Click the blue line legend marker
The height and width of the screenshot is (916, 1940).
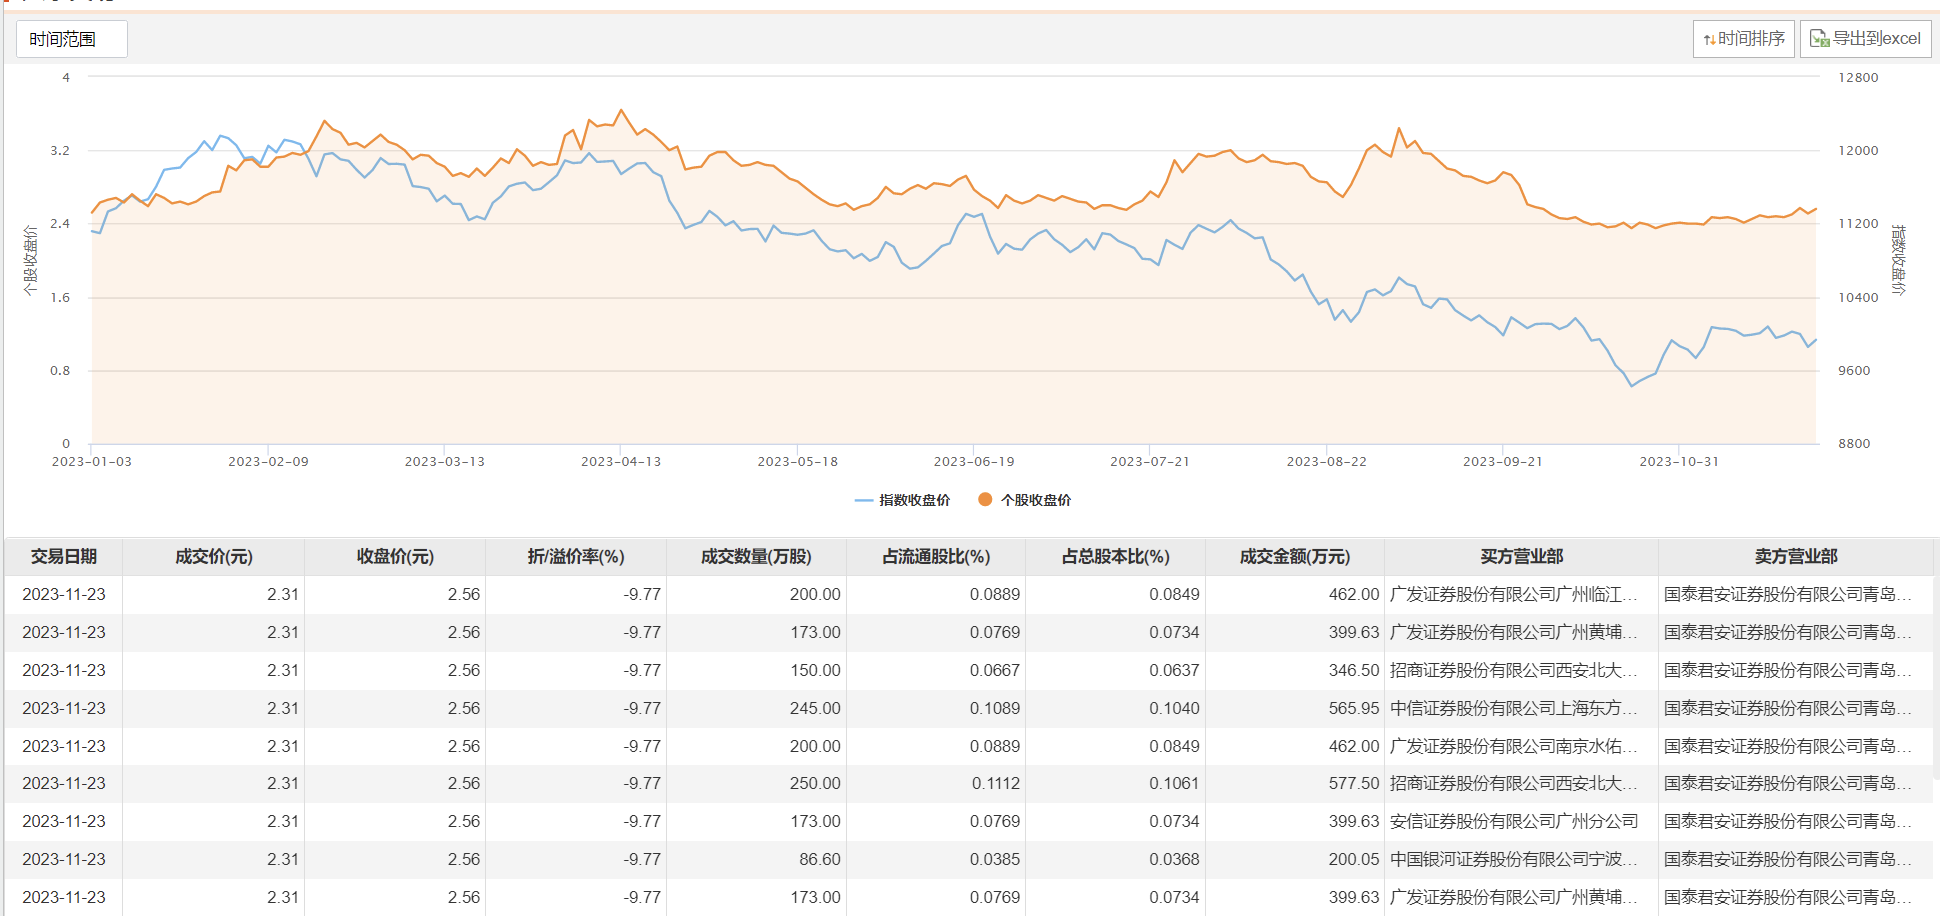point(864,500)
